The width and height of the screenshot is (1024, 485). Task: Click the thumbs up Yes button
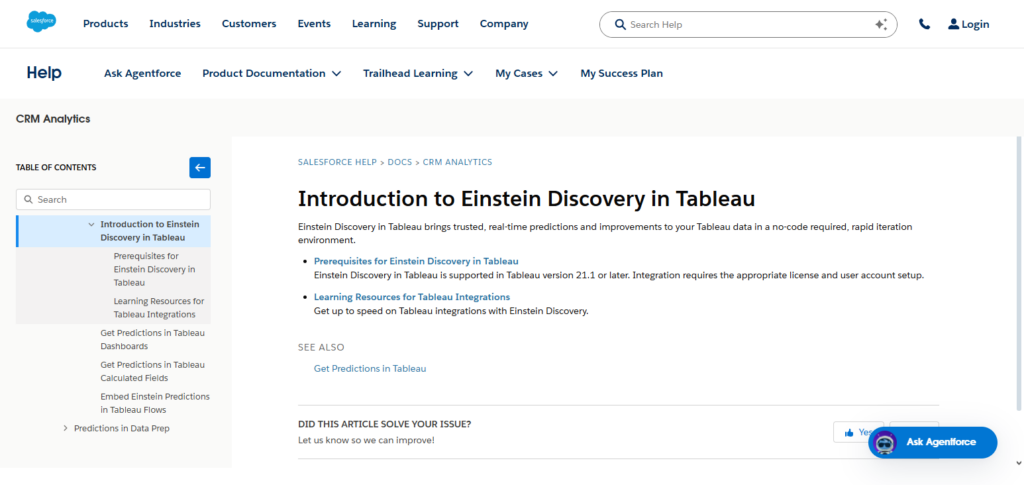(858, 432)
